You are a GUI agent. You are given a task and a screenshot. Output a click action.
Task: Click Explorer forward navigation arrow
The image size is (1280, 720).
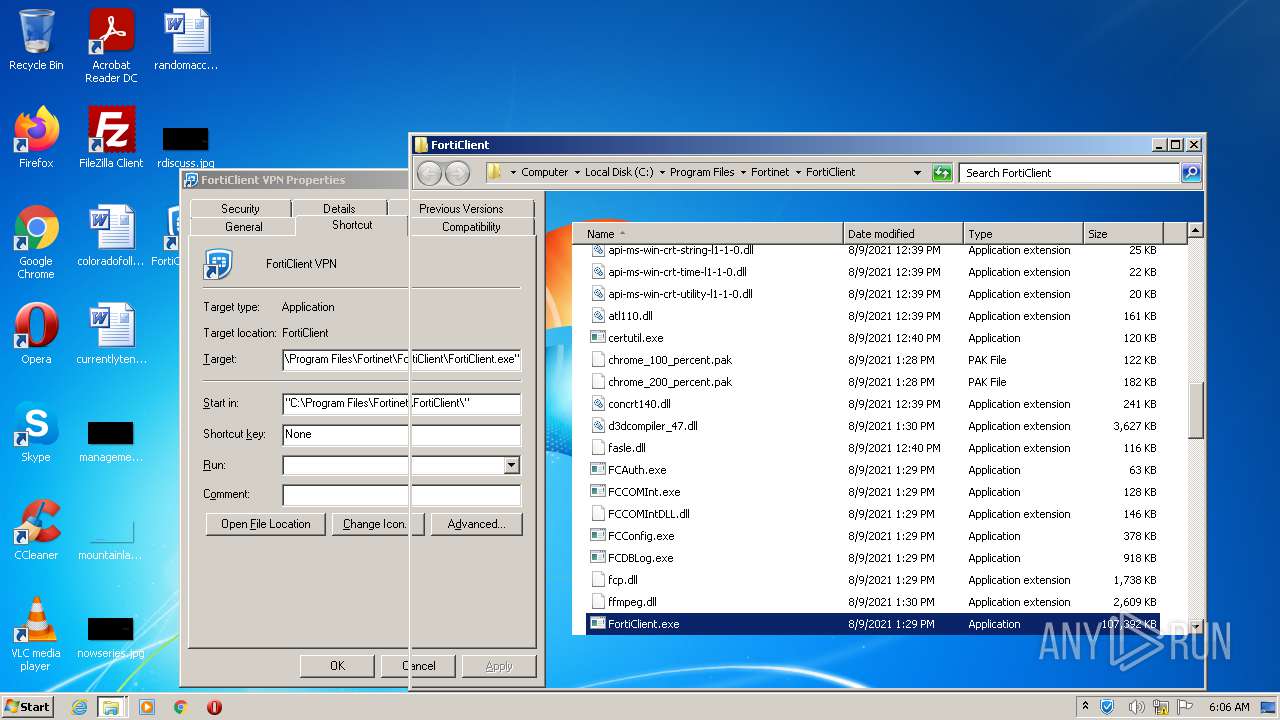457,173
